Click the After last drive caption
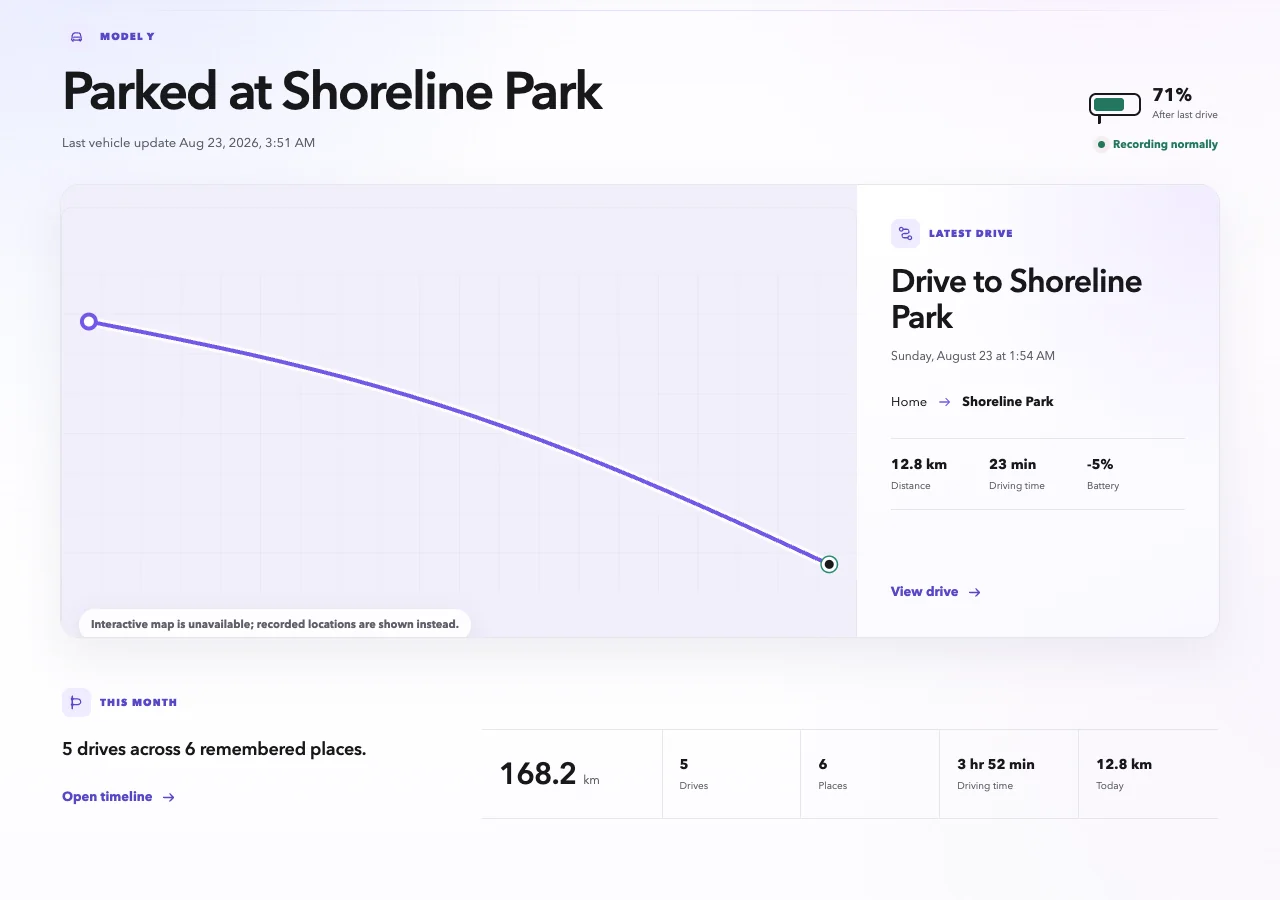Screen dimensions: 1280x900 1185,115
